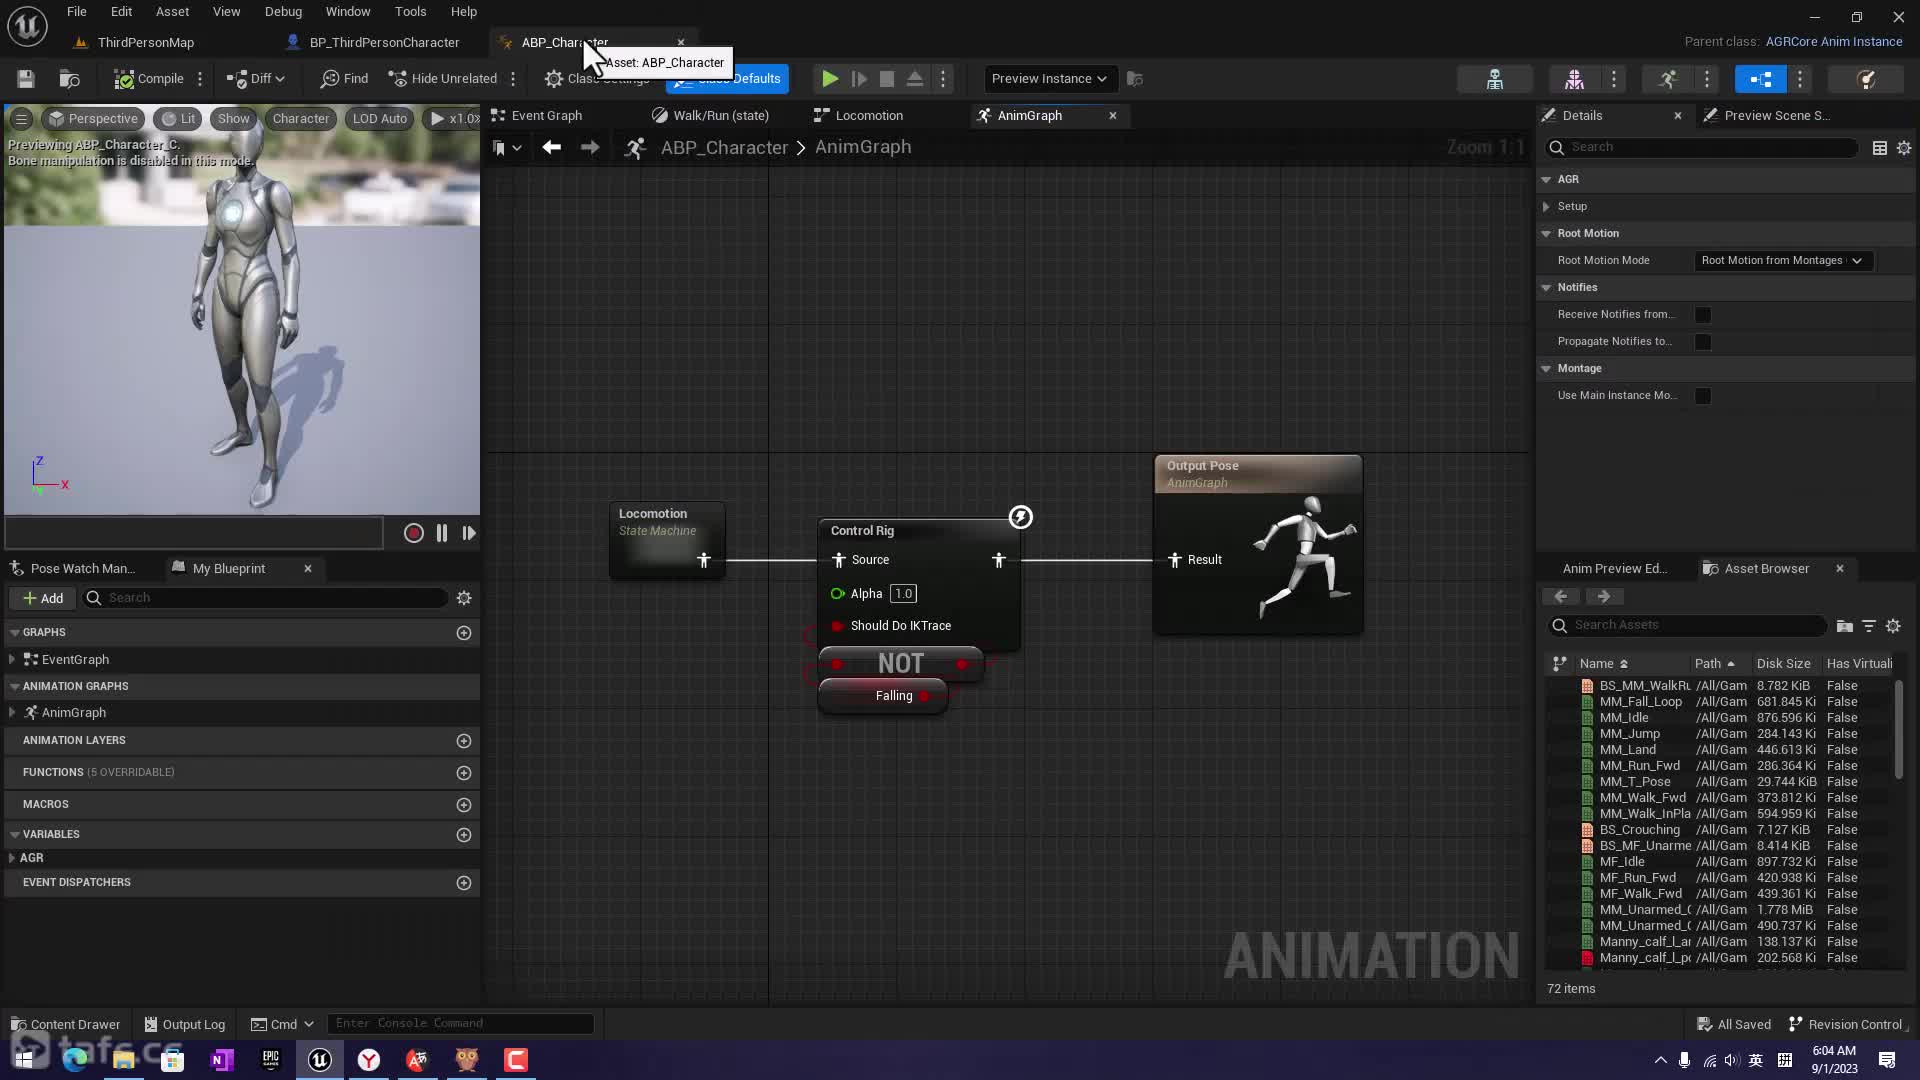1920x1080 pixels.
Task: Open the Preview Instance dropdown
Action: point(1049,79)
